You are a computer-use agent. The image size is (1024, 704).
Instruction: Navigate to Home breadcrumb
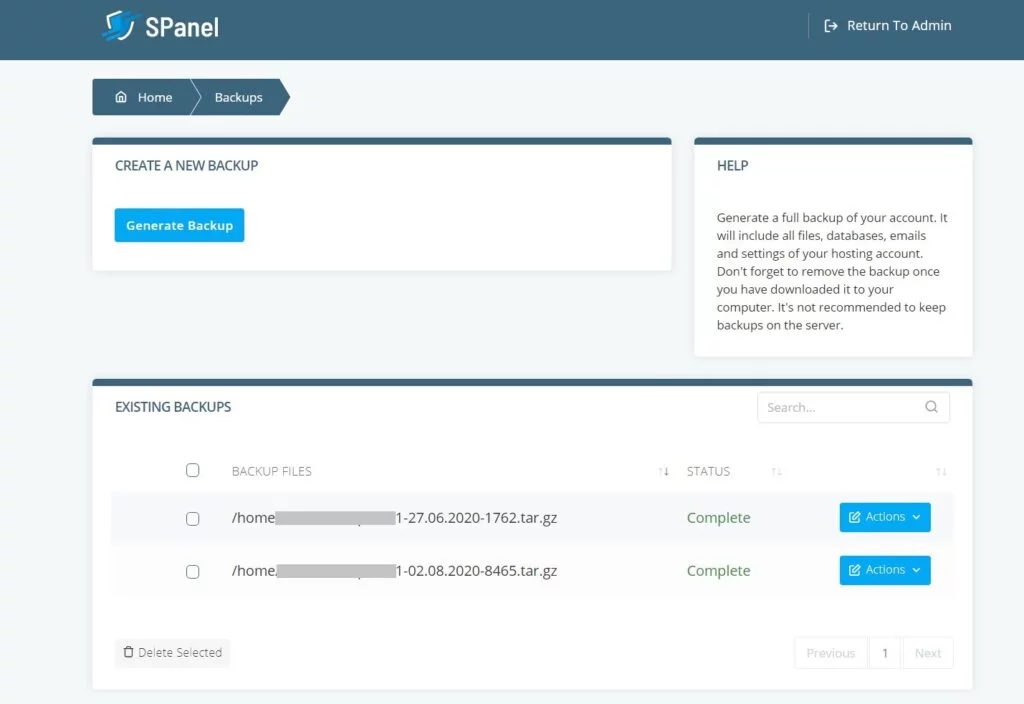point(154,98)
